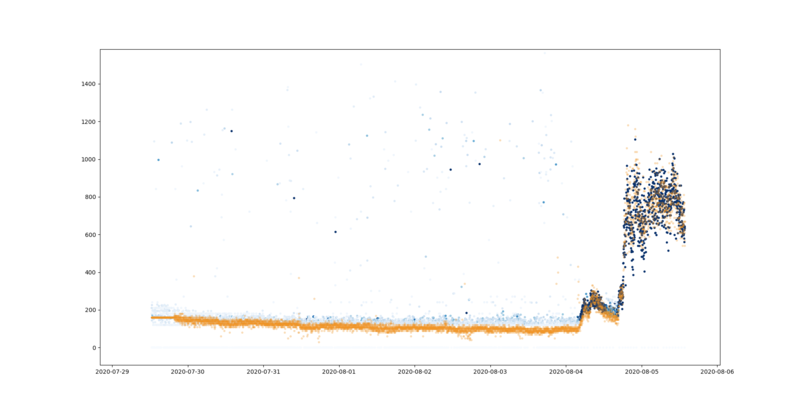Click the 2020-08-05 x-axis date label

(x=641, y=372)
